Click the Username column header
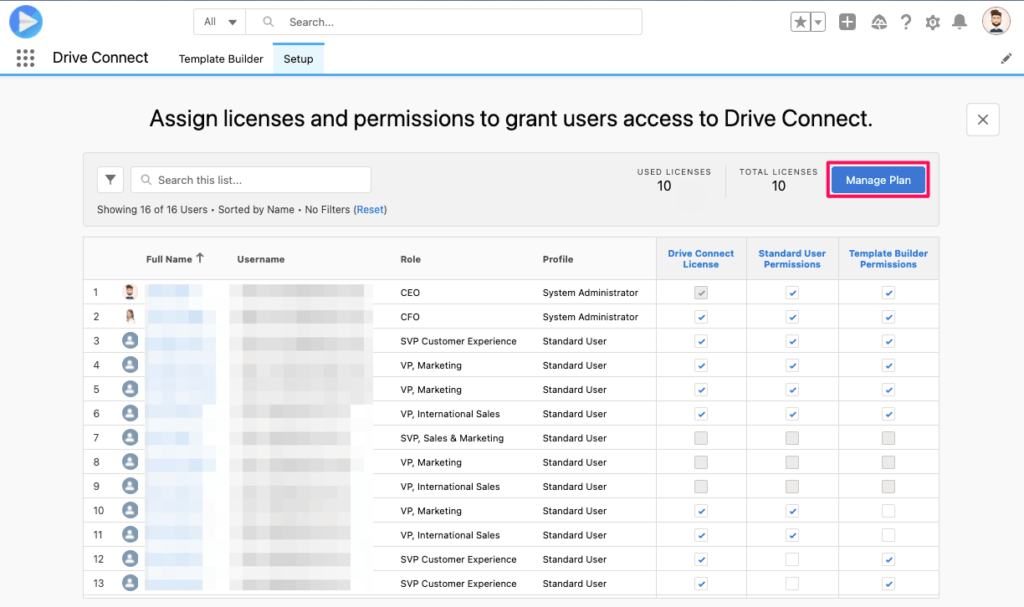 tap(261, 259)
